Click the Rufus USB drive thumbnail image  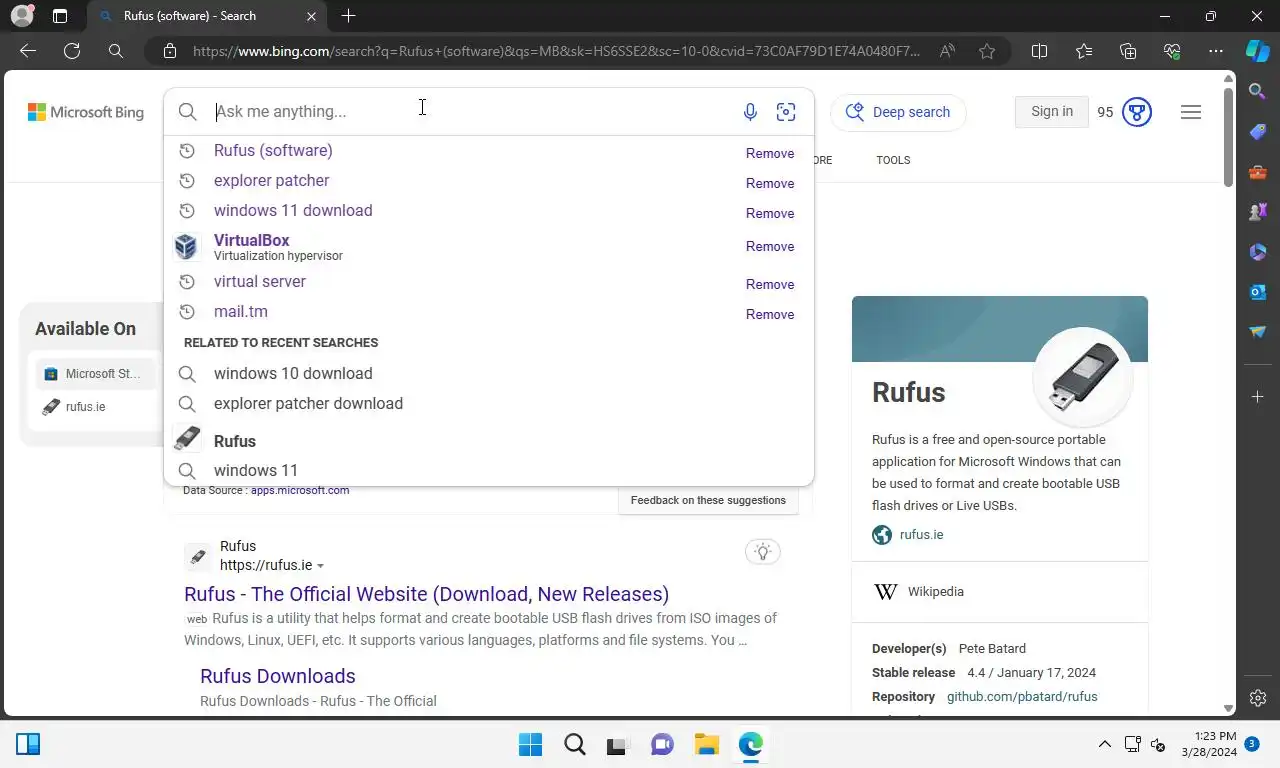pyautogui.click(x=1083, y=377)
